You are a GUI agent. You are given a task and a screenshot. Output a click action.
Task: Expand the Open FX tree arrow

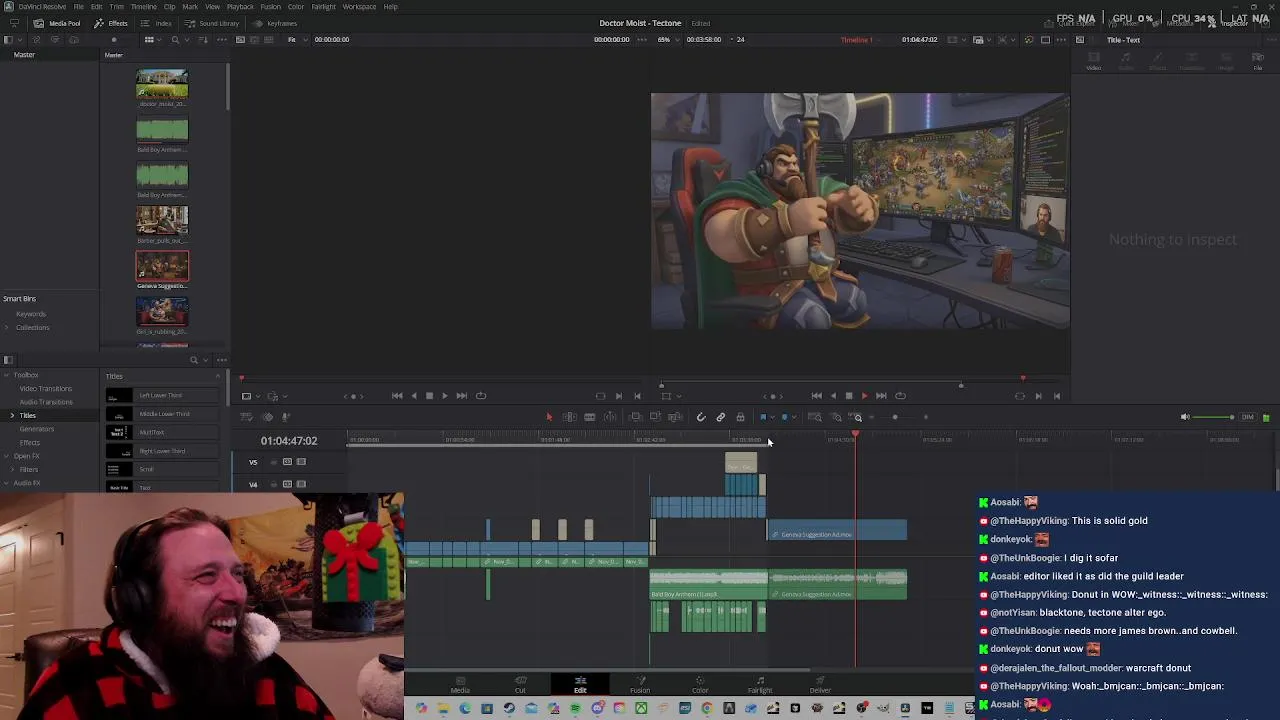tap(6, 456)
